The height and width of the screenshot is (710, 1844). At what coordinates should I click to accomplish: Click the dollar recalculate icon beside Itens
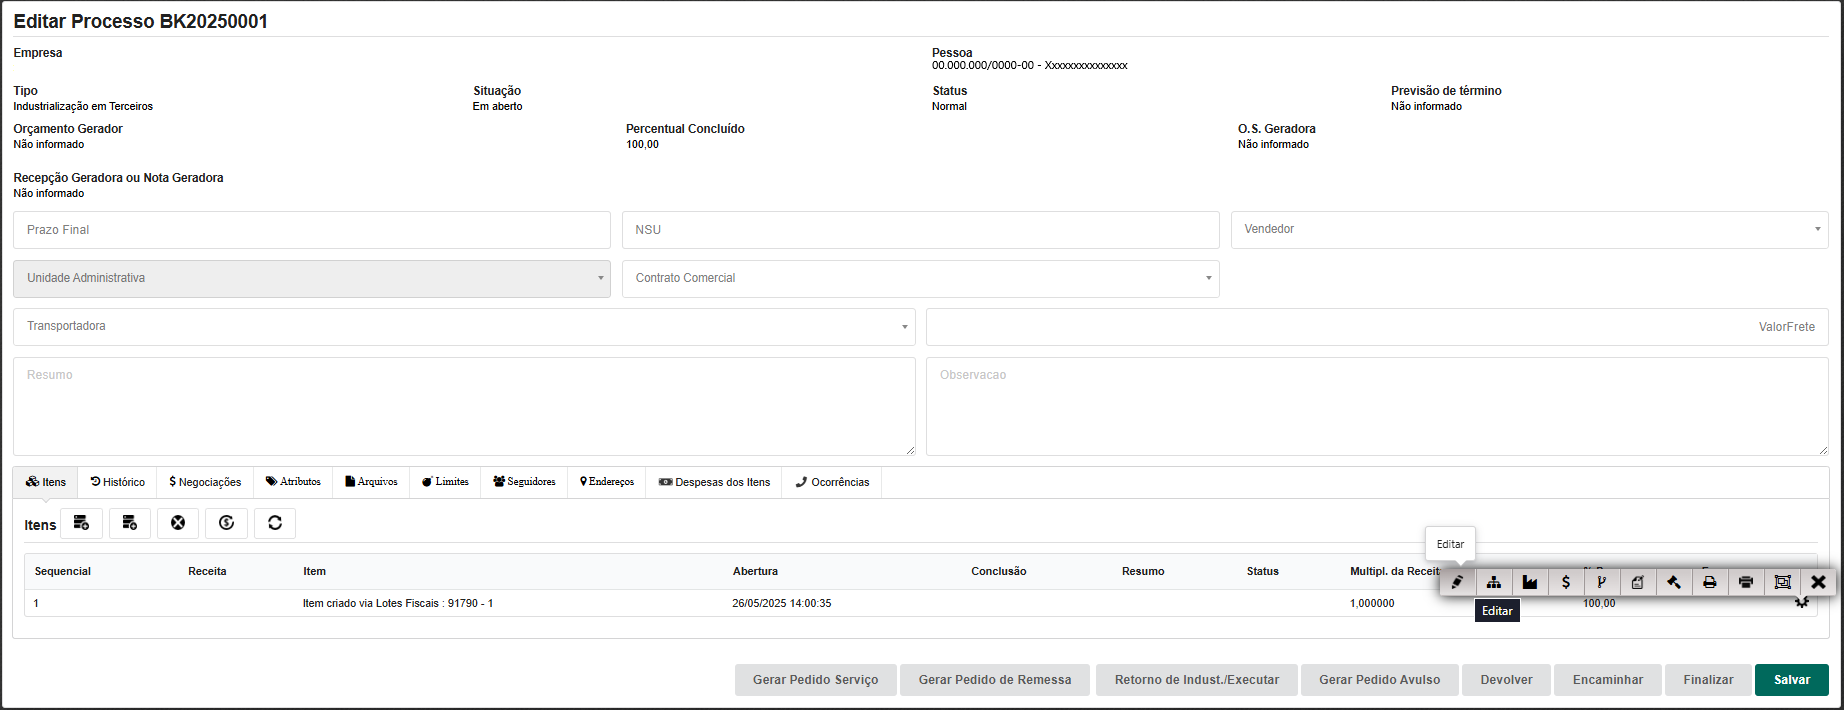226,523
